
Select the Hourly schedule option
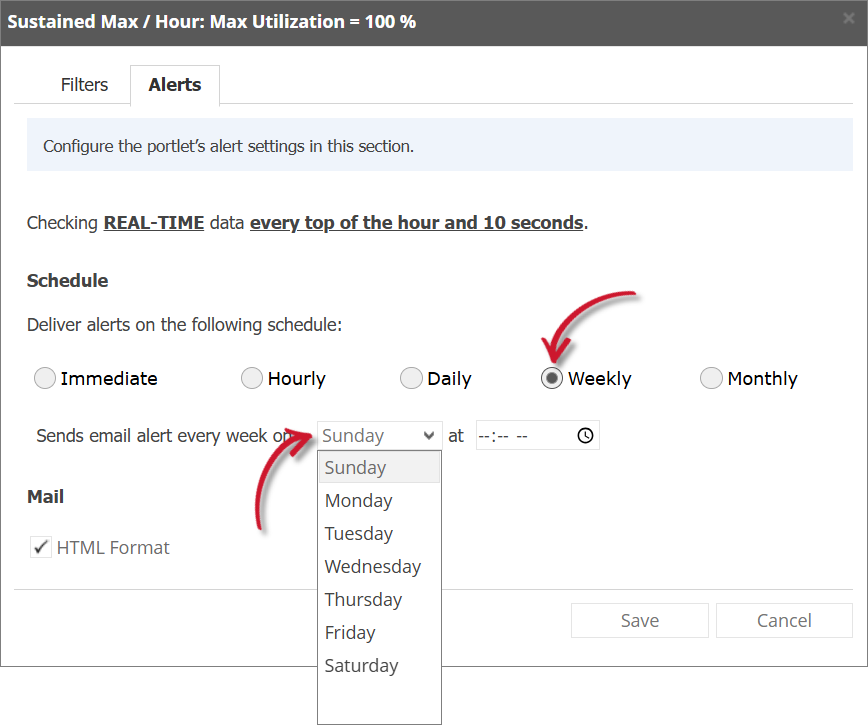pyautogui.click(x=251, y=378)
